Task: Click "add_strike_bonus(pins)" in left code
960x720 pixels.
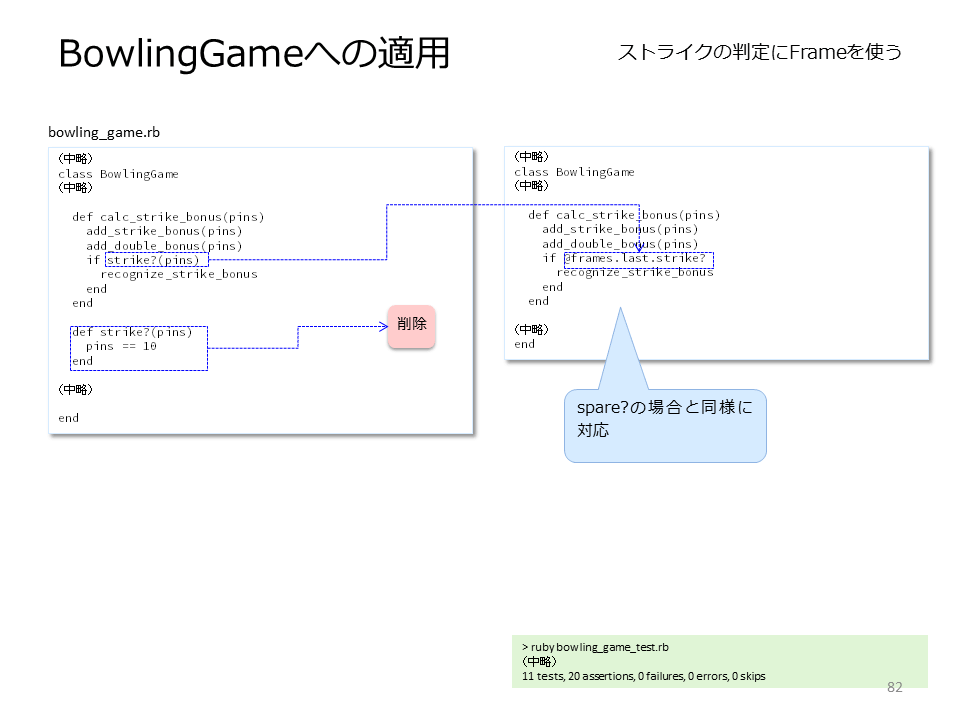Action: 164,231
